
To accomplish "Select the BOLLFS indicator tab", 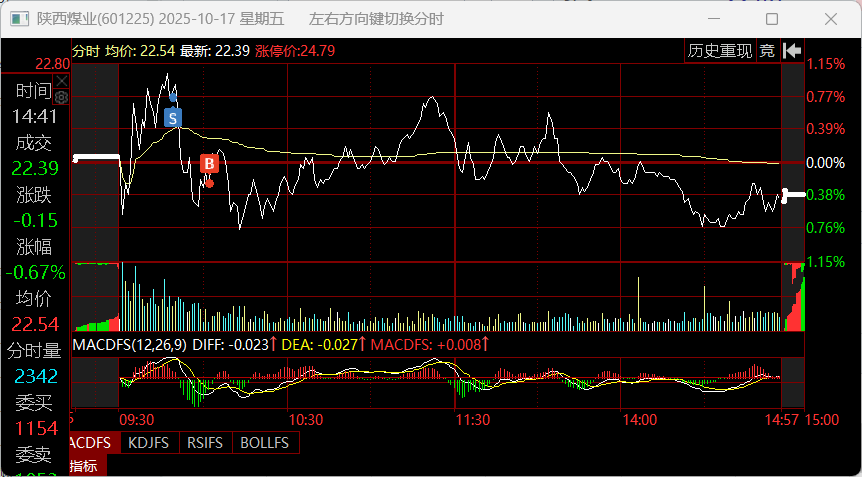I will (265, 442).
